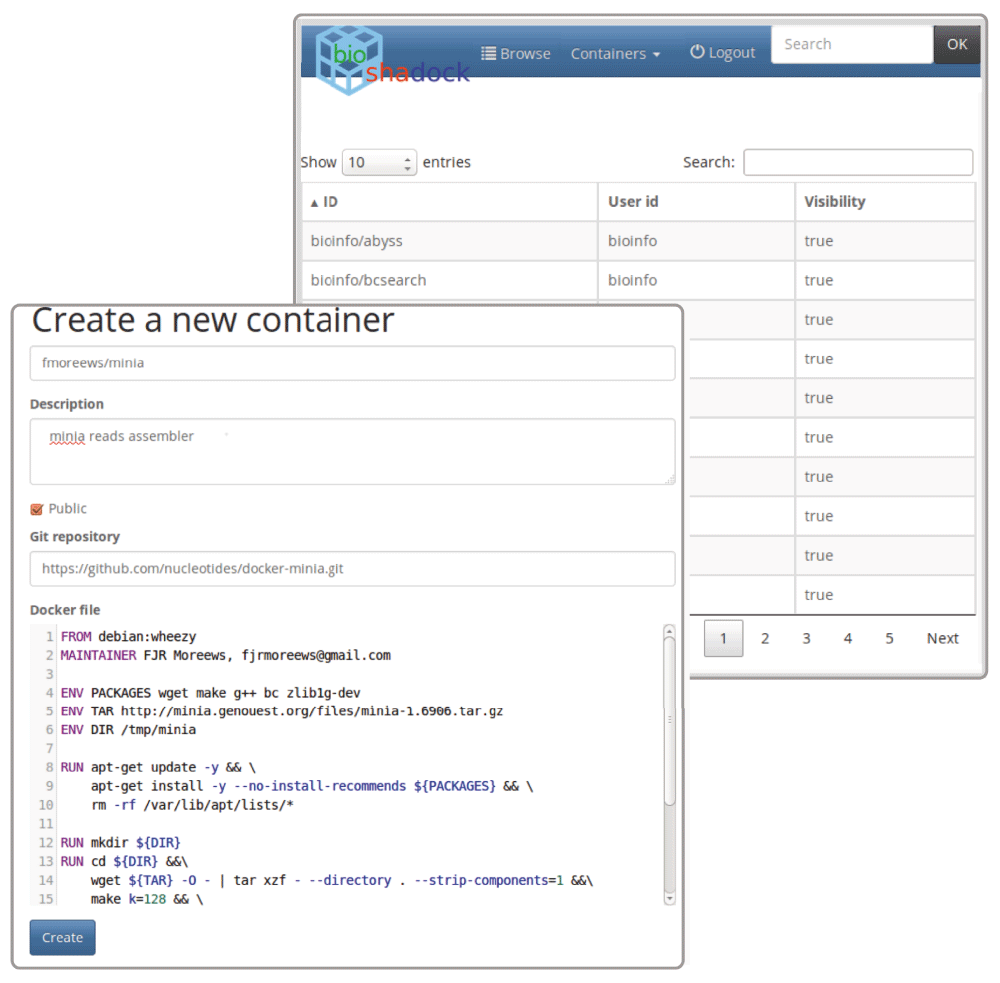
Task: Click the BioShadock cube logo
Action: pos(350,58)
